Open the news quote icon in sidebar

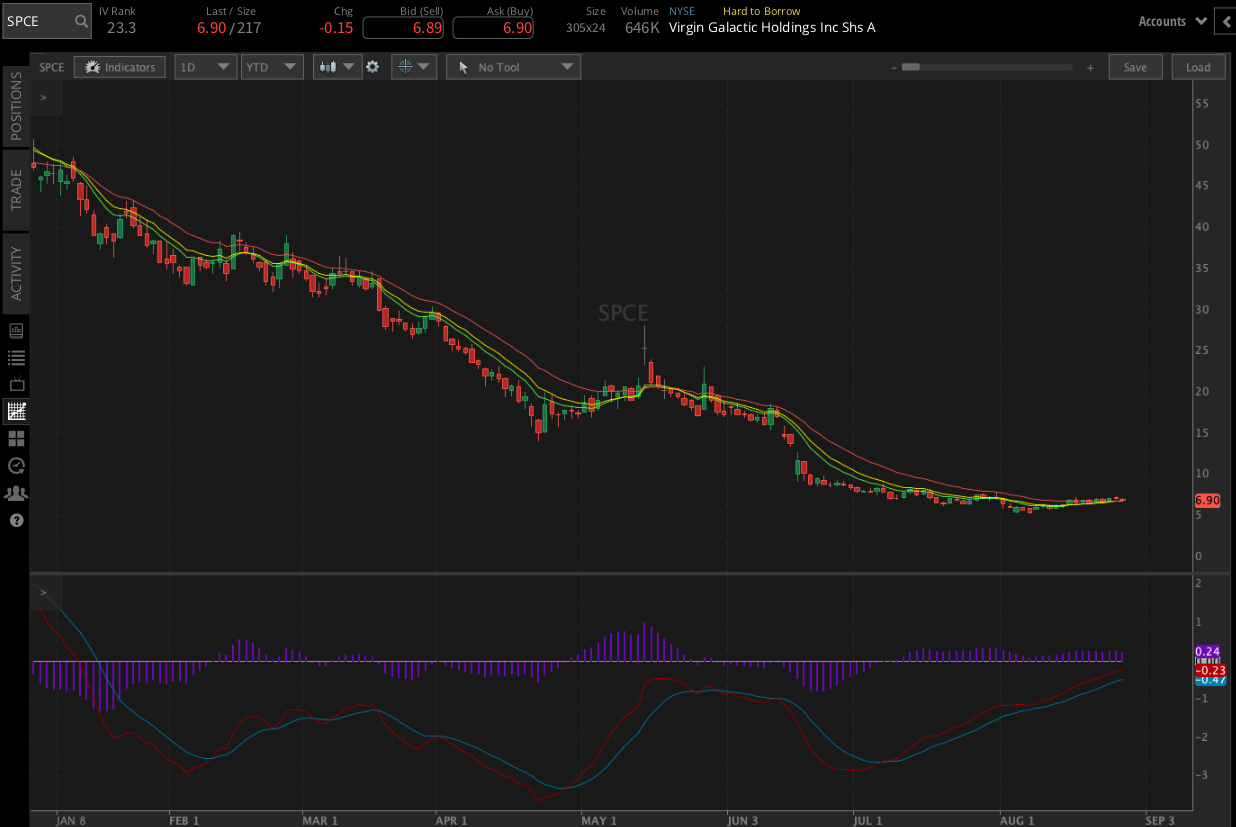point(16,331)
